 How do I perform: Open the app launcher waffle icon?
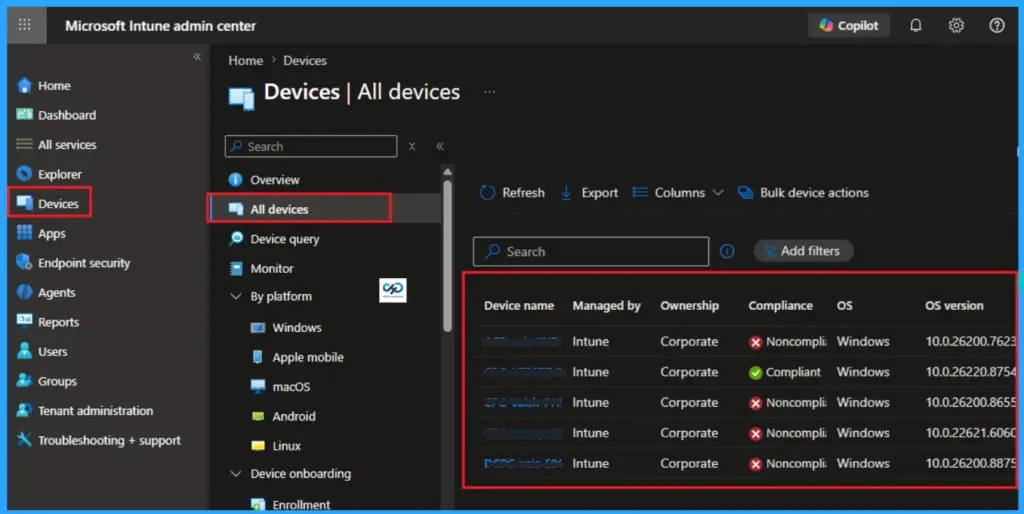pos(25,25)
